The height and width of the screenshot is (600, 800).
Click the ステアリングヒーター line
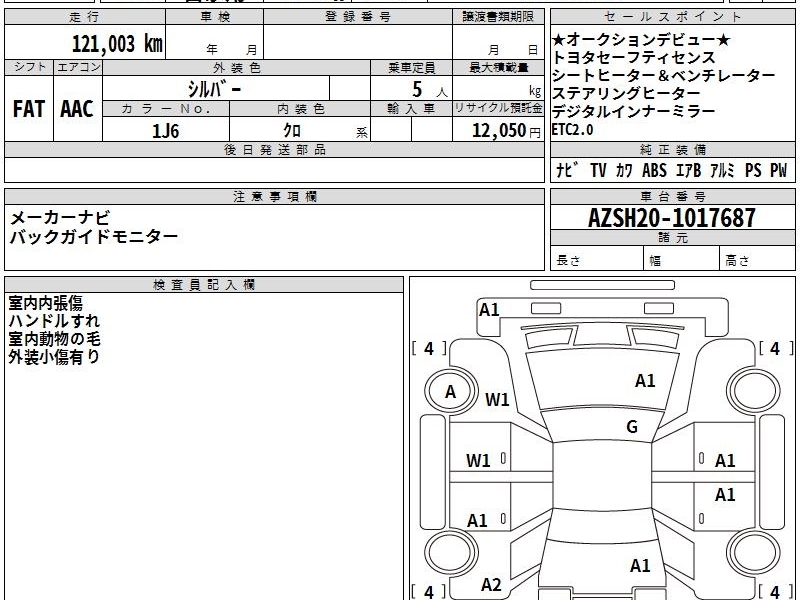tap(626, 93)
